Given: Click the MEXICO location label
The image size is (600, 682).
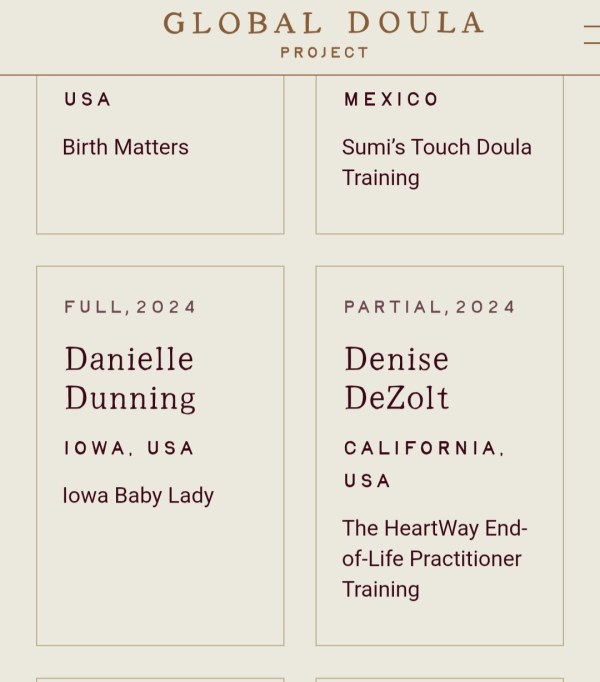Looking at the screenshot, I should (x=391, y=99).
